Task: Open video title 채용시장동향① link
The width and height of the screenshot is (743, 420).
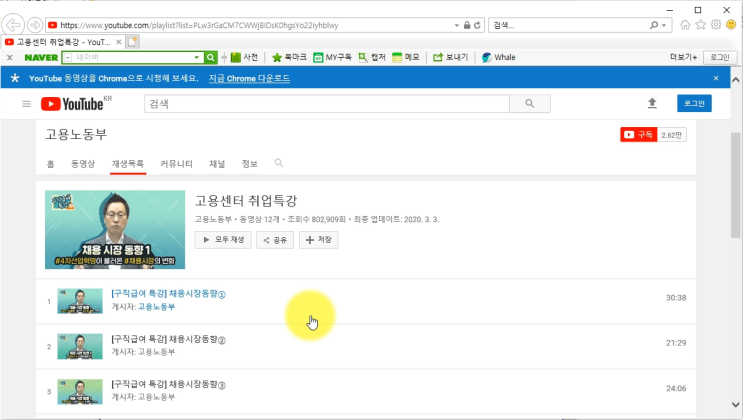Action: 169,294
